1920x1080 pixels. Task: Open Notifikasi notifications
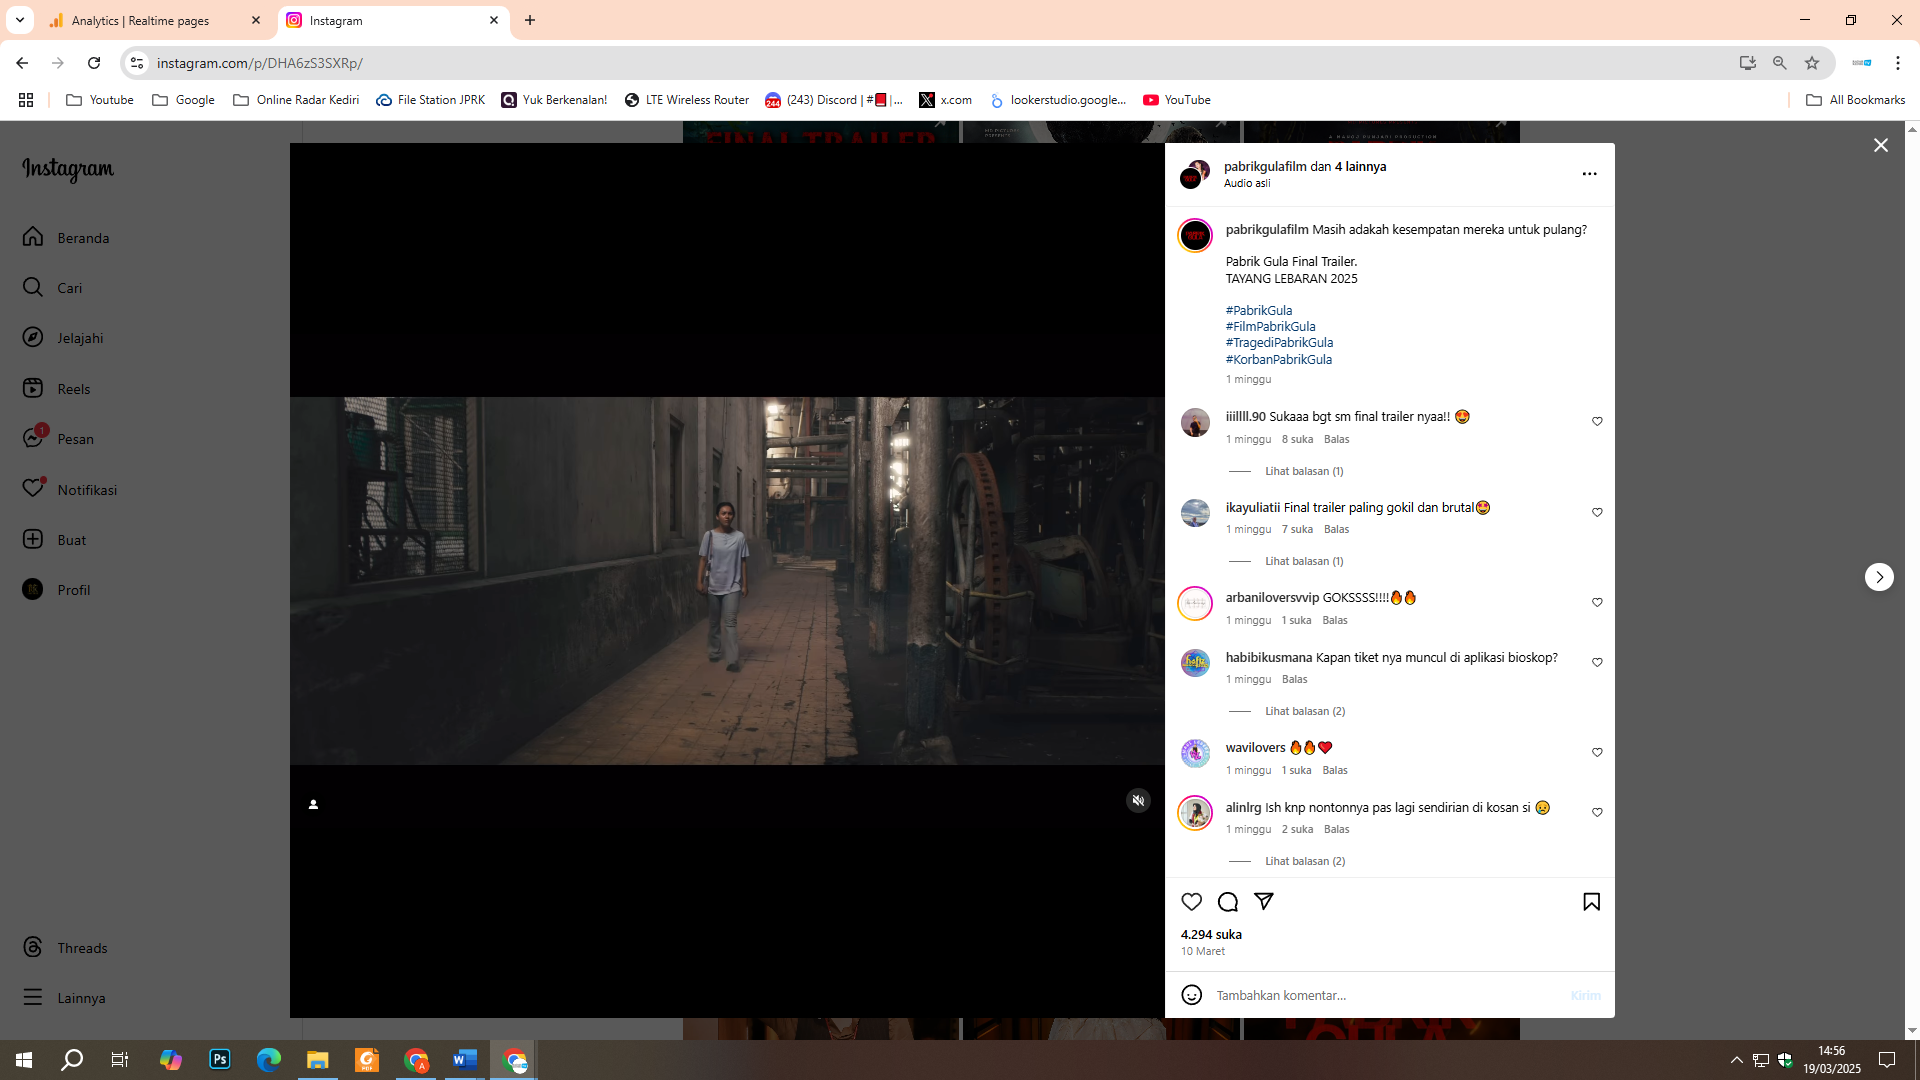(x=70, y=489)
